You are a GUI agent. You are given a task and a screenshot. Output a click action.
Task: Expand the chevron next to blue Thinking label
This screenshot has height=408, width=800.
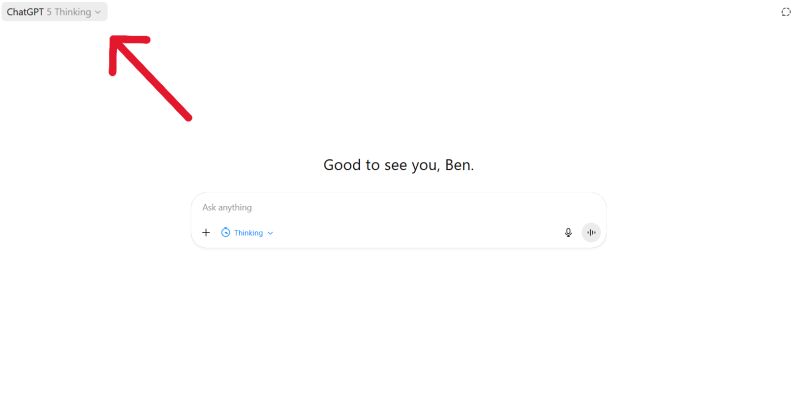coord(270,233)
